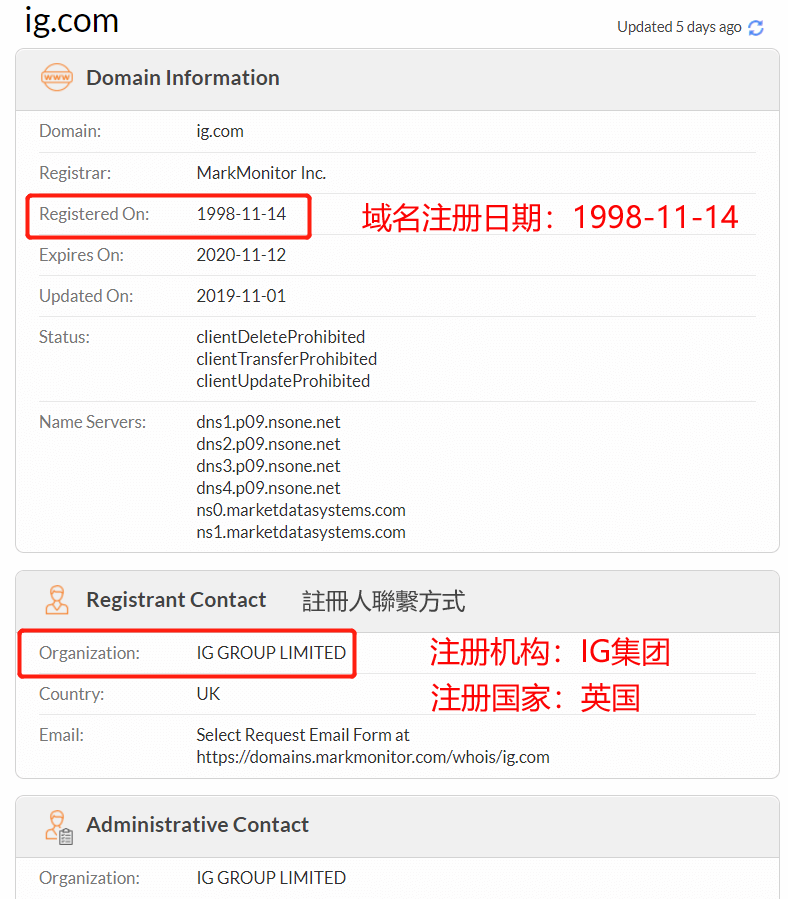Select name server dns1.p09.nsone.net
Viewport: 788px width, 899px height.
tap(268, 422)
